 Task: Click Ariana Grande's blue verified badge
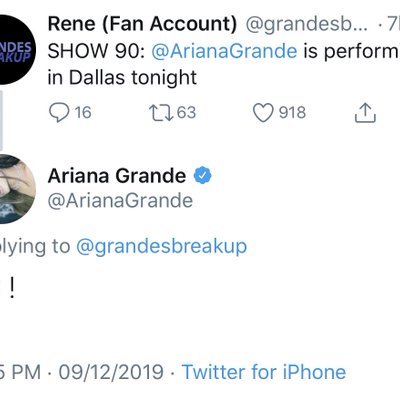pos(203,175)
